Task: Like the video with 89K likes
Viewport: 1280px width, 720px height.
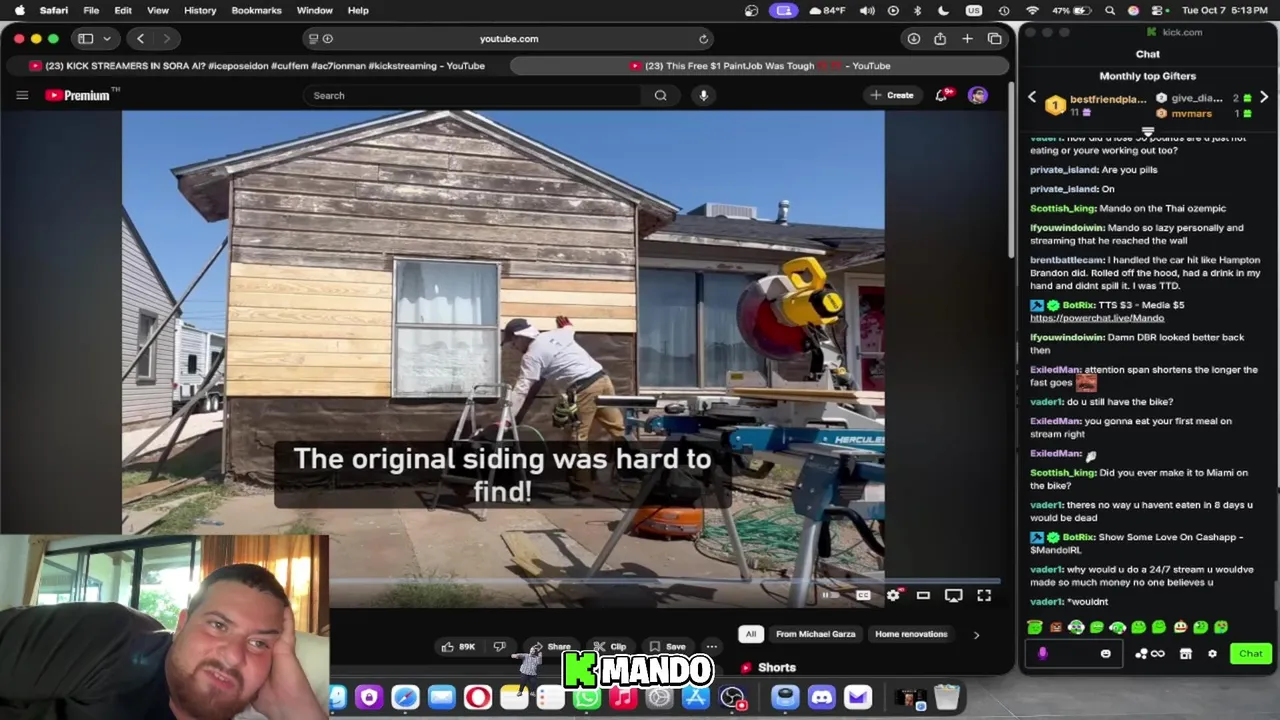Action: click(458, 647)
